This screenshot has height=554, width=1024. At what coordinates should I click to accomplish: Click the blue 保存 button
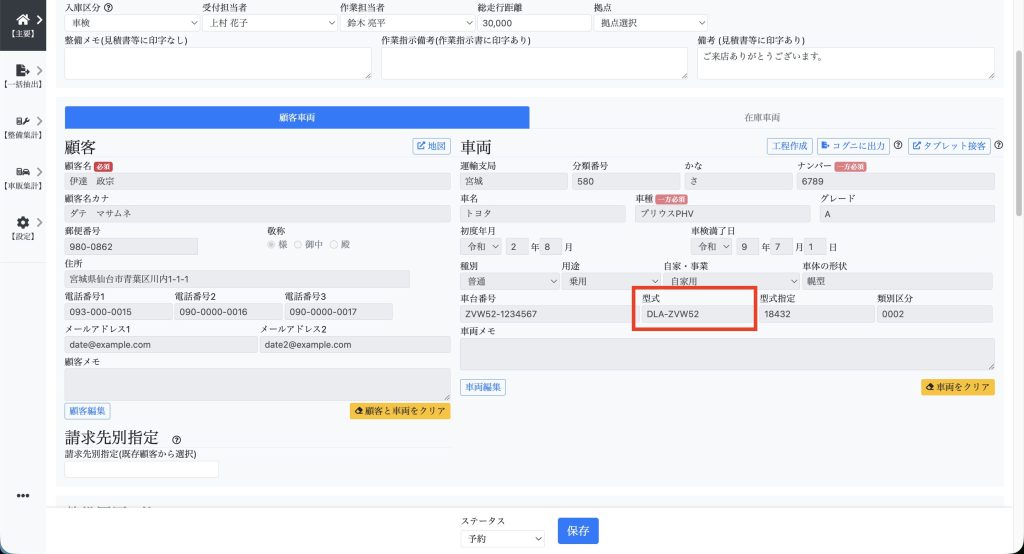pyautogui.click(x=578, y=531)
